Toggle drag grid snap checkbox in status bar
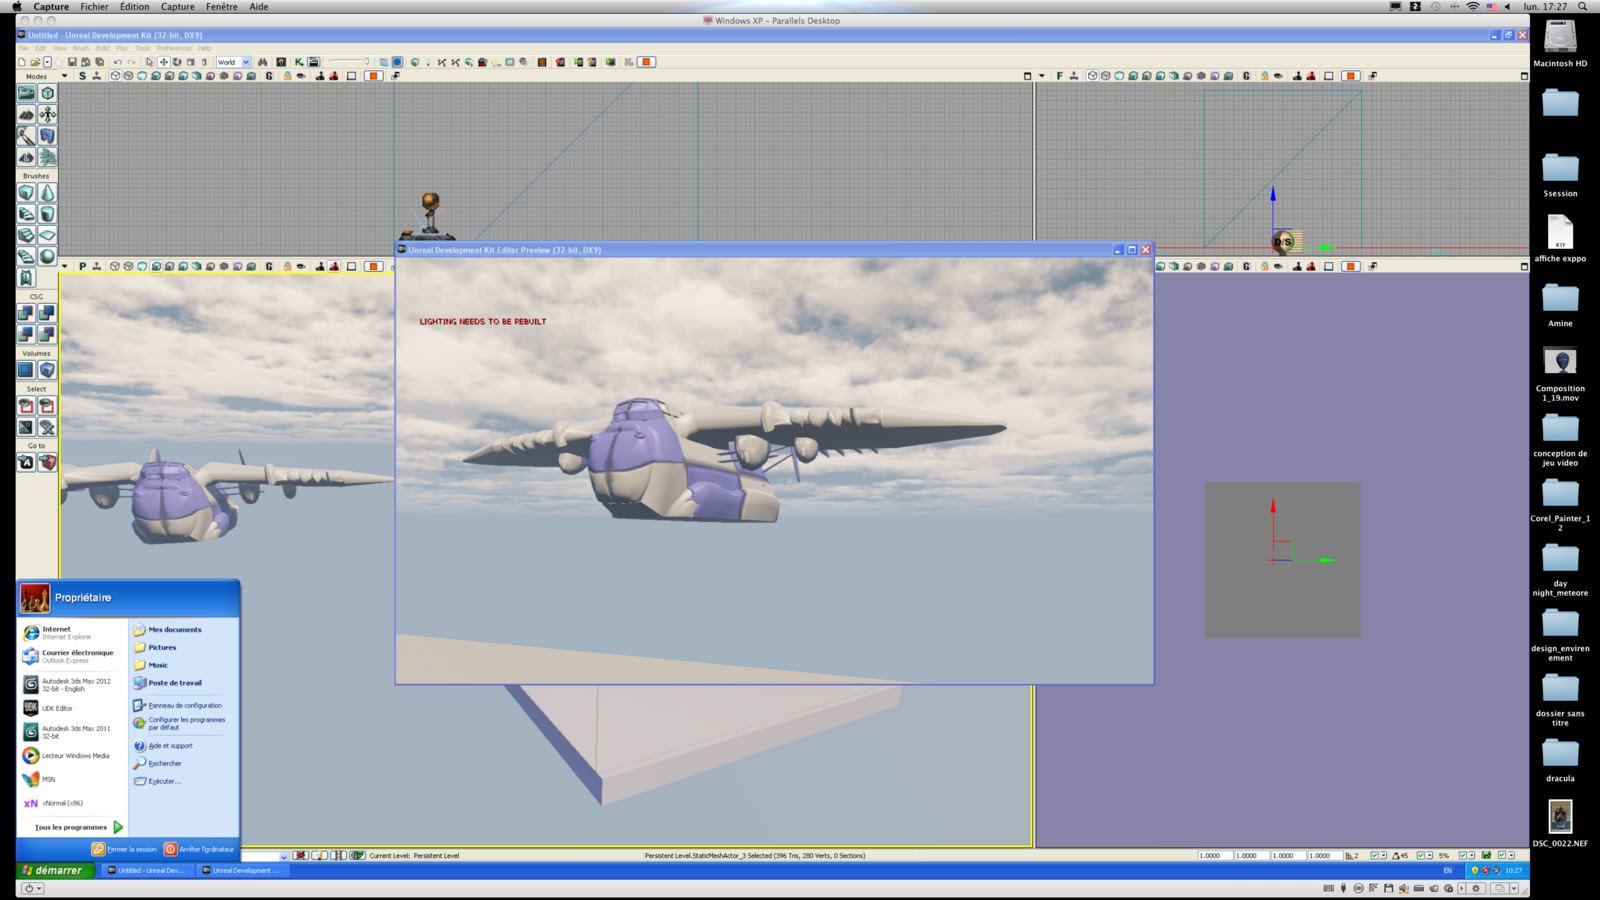Image resolution: width=1600 pixels, height=900 pixels. (x=1374, y=856)
